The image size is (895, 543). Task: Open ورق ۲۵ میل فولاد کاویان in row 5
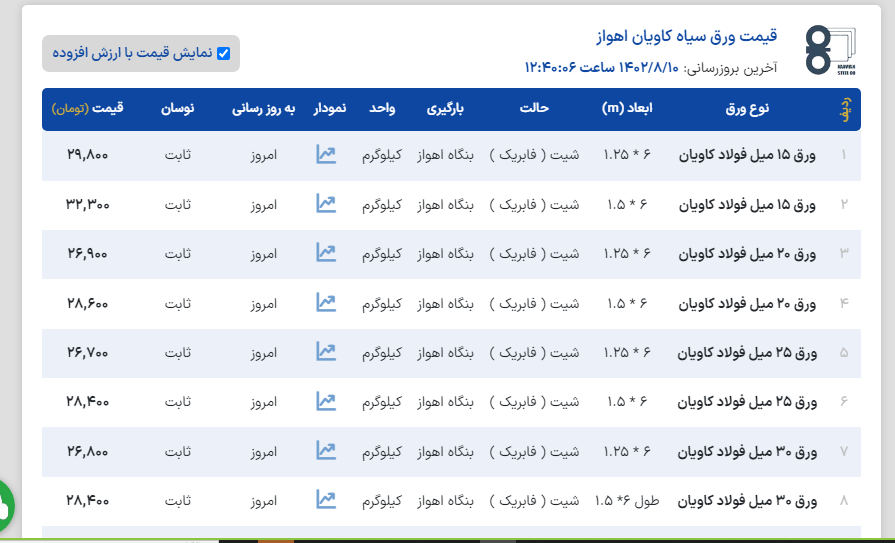(747, 352)
